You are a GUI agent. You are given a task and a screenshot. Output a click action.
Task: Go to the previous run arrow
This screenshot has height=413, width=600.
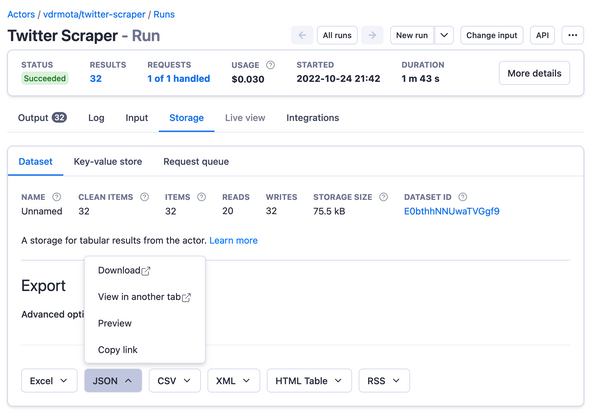pyautogui.click(x=302, y=35)
